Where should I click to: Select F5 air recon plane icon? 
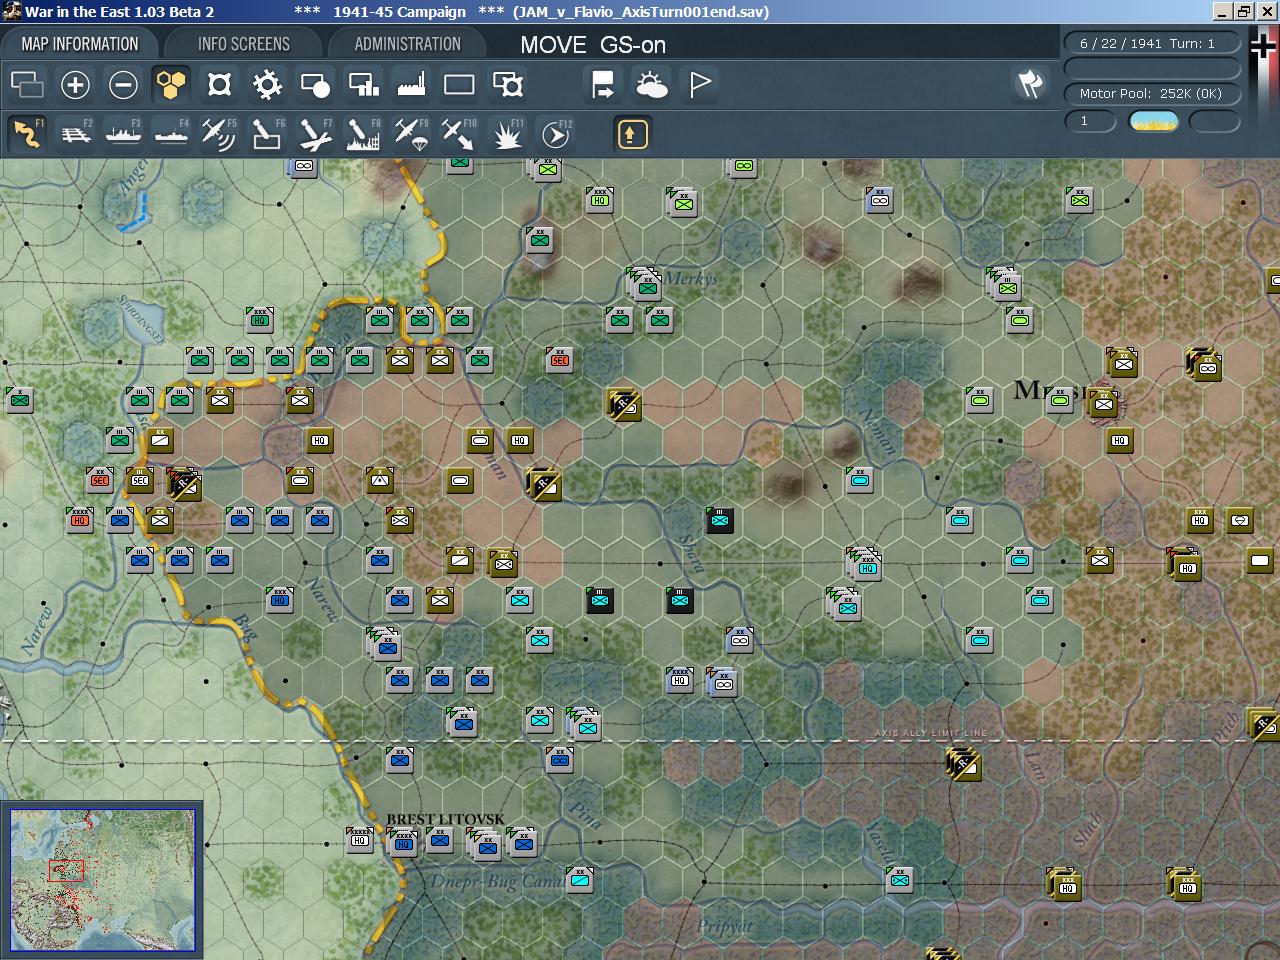pyautogui.click(x=219, y=133)
